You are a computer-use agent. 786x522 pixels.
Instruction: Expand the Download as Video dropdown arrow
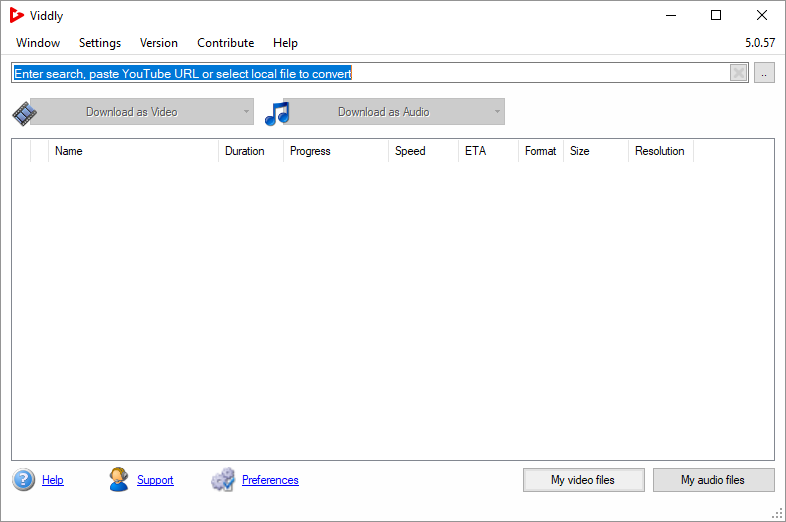246,111
